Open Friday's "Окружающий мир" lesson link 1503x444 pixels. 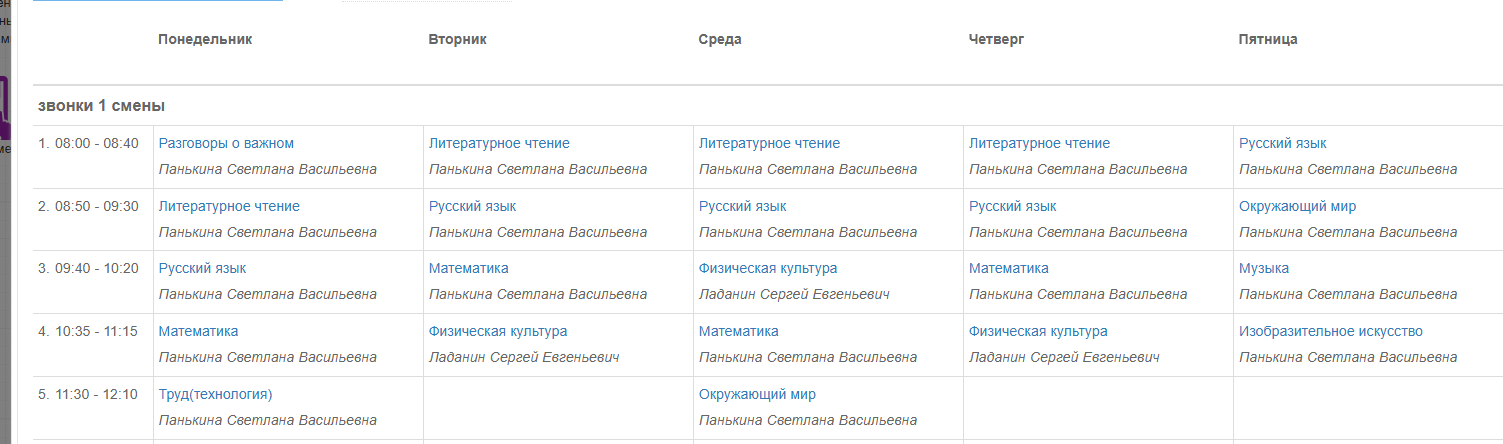pos(1297,206)
